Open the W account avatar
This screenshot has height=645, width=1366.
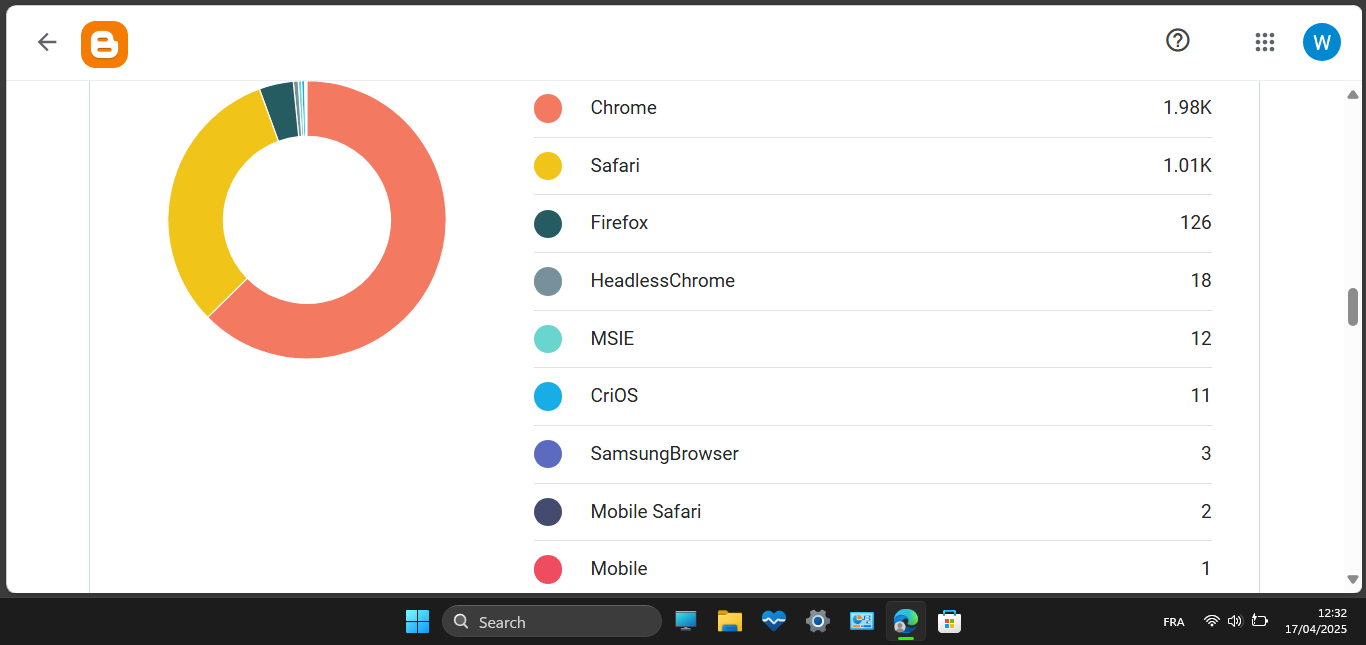[1321, 42]
